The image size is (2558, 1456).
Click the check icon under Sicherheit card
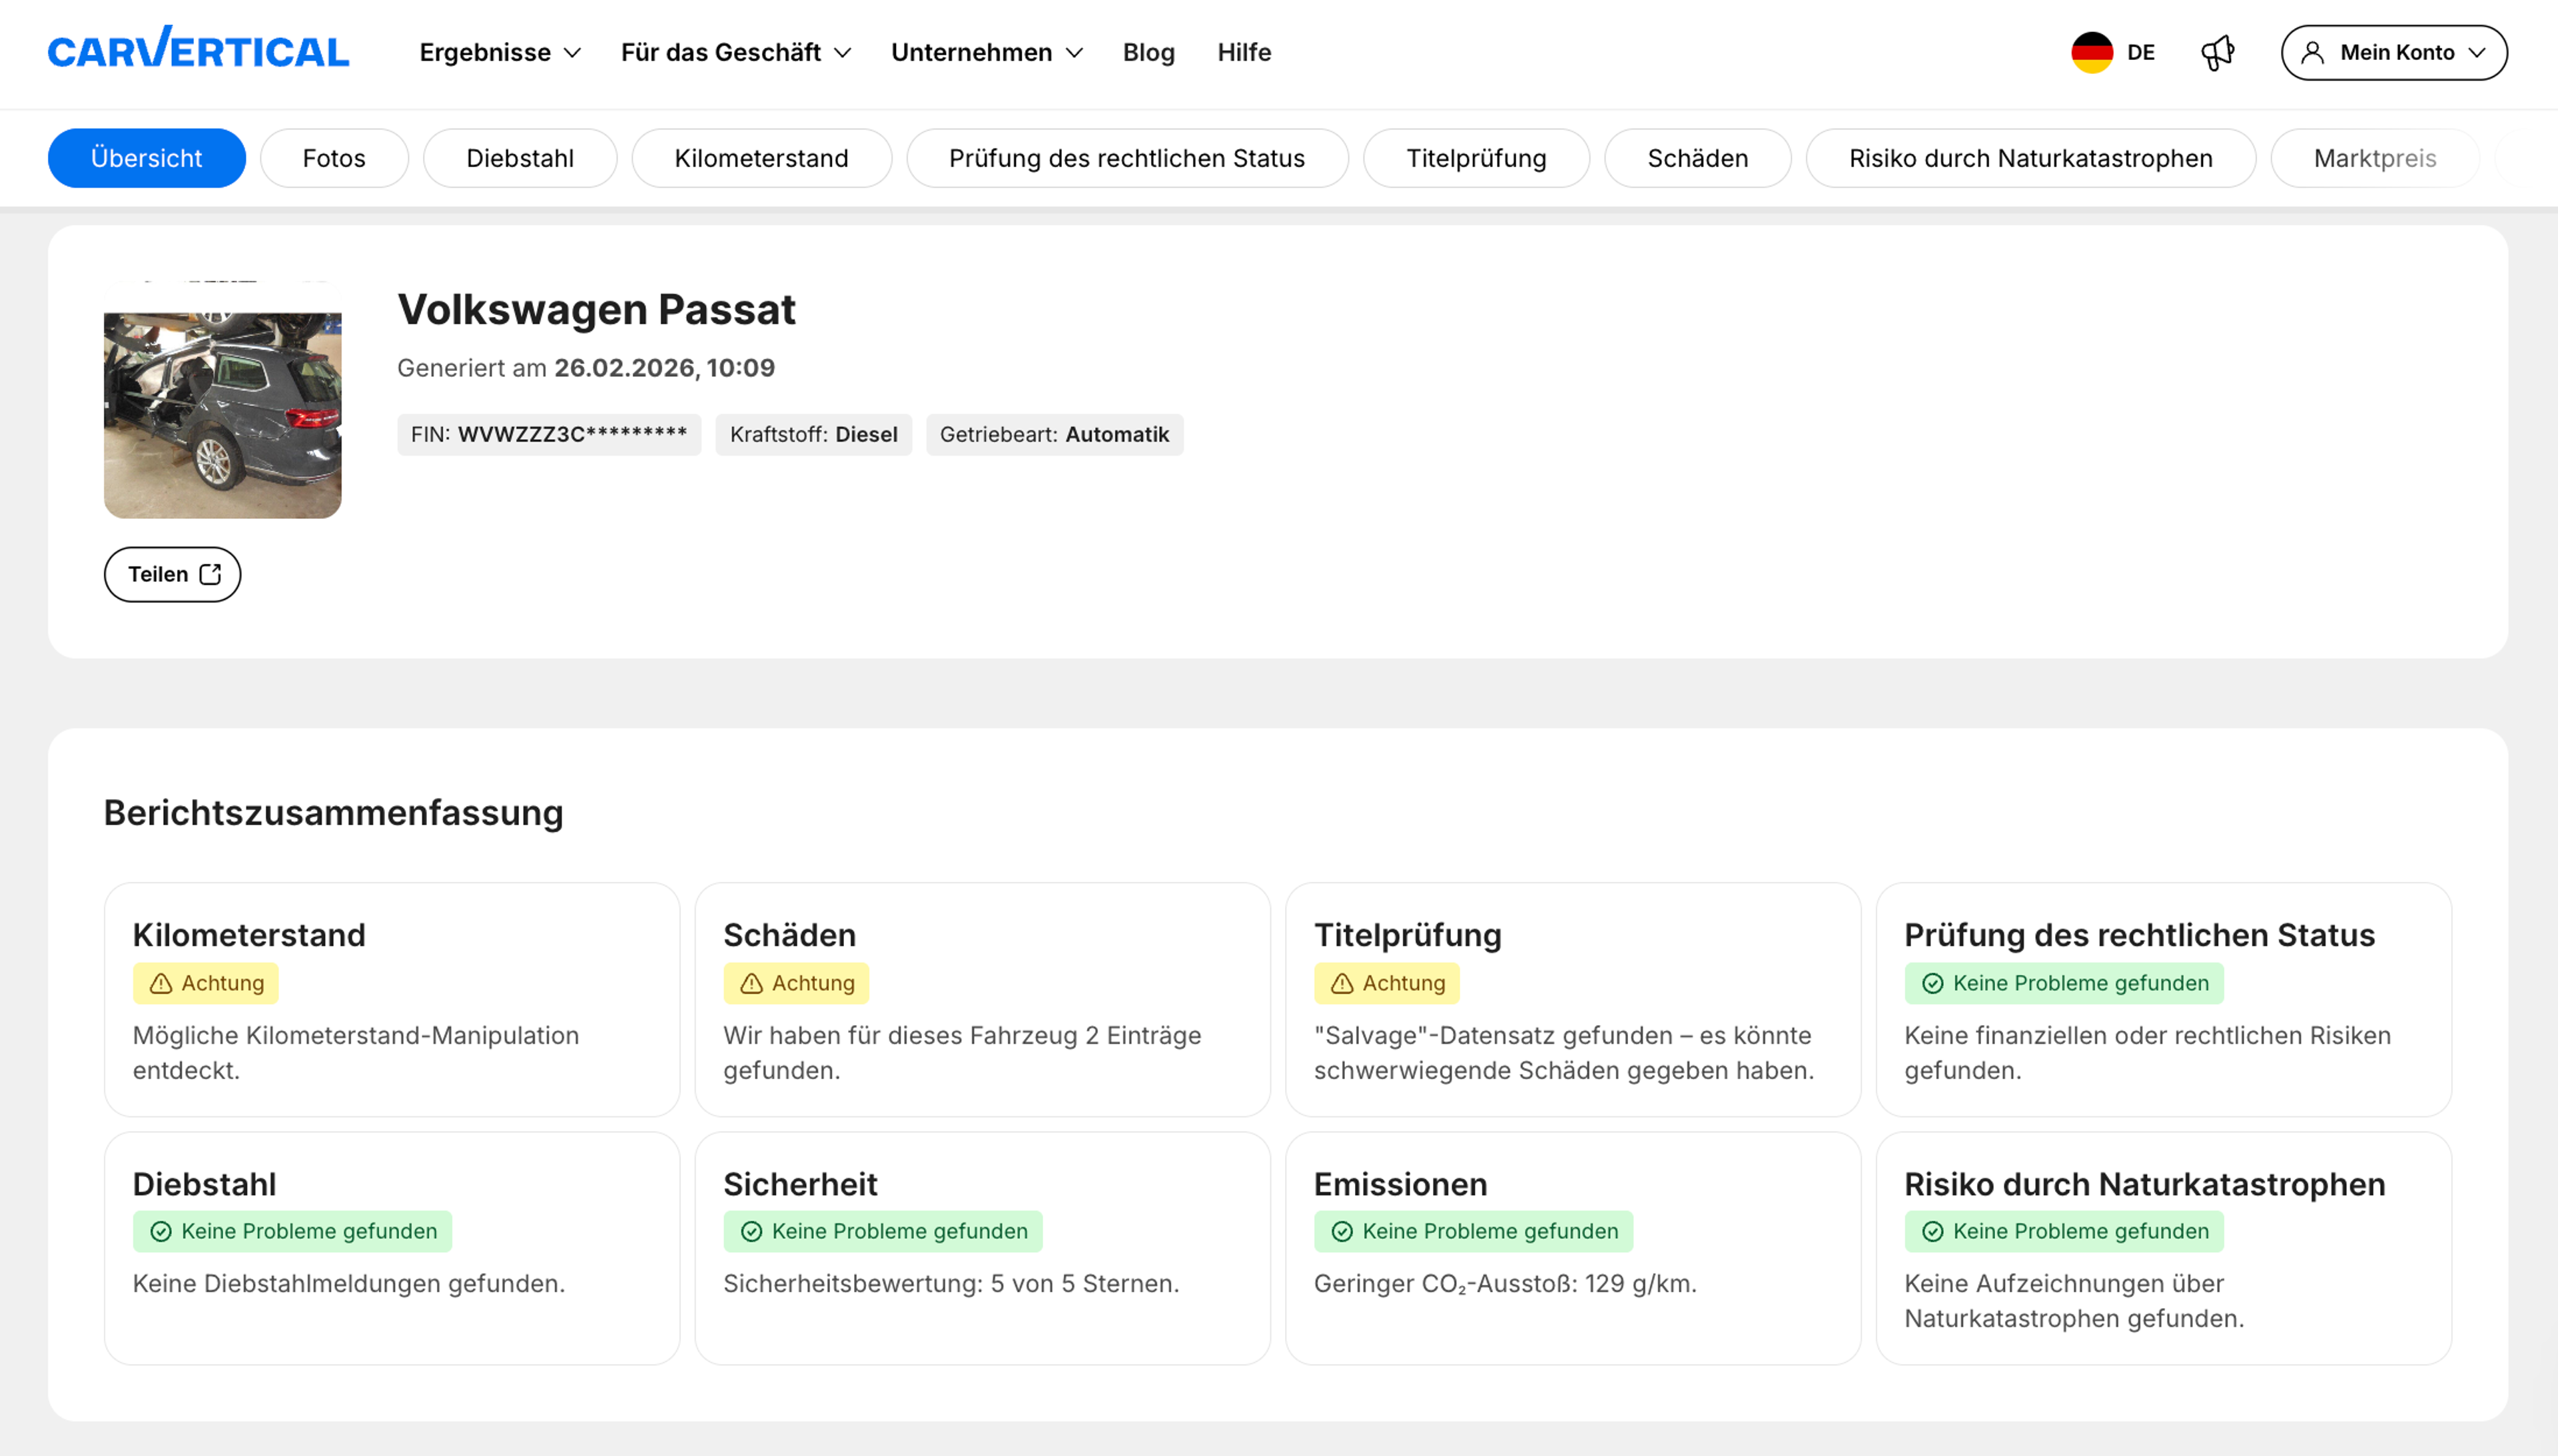(x=751, y=1232)
